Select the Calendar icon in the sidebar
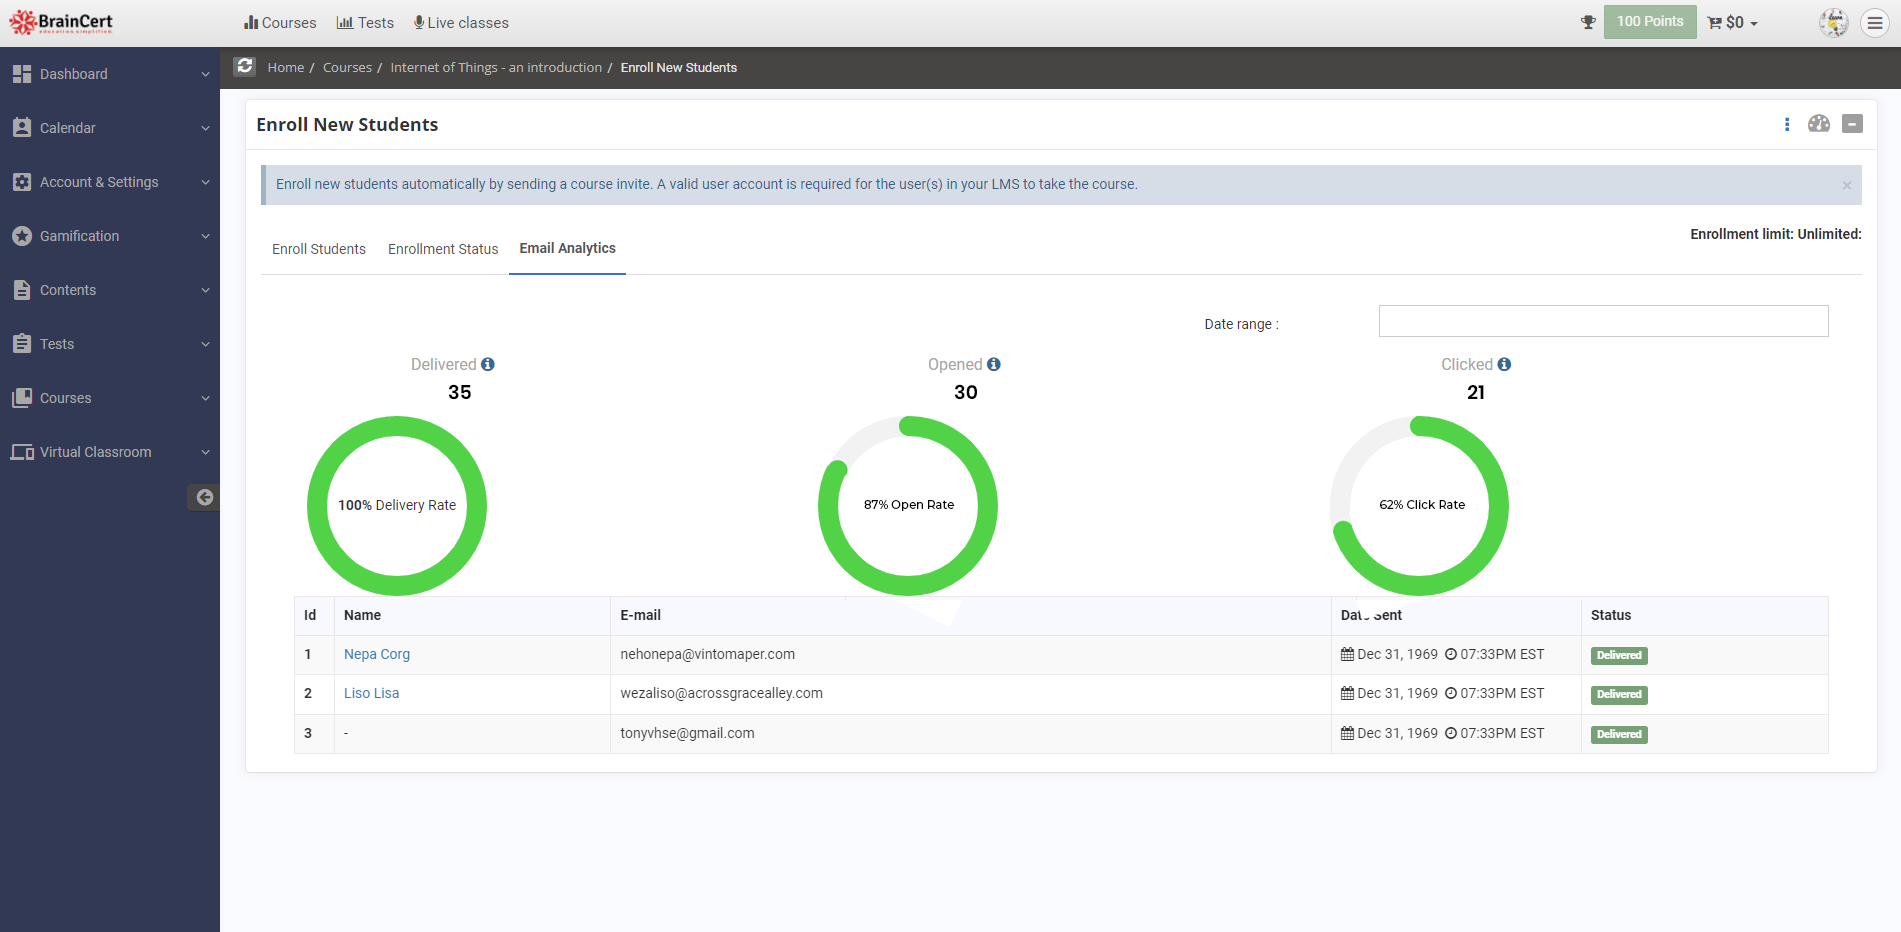The width and height of the screenshot is (1901, 932). (x=22, y=127)
